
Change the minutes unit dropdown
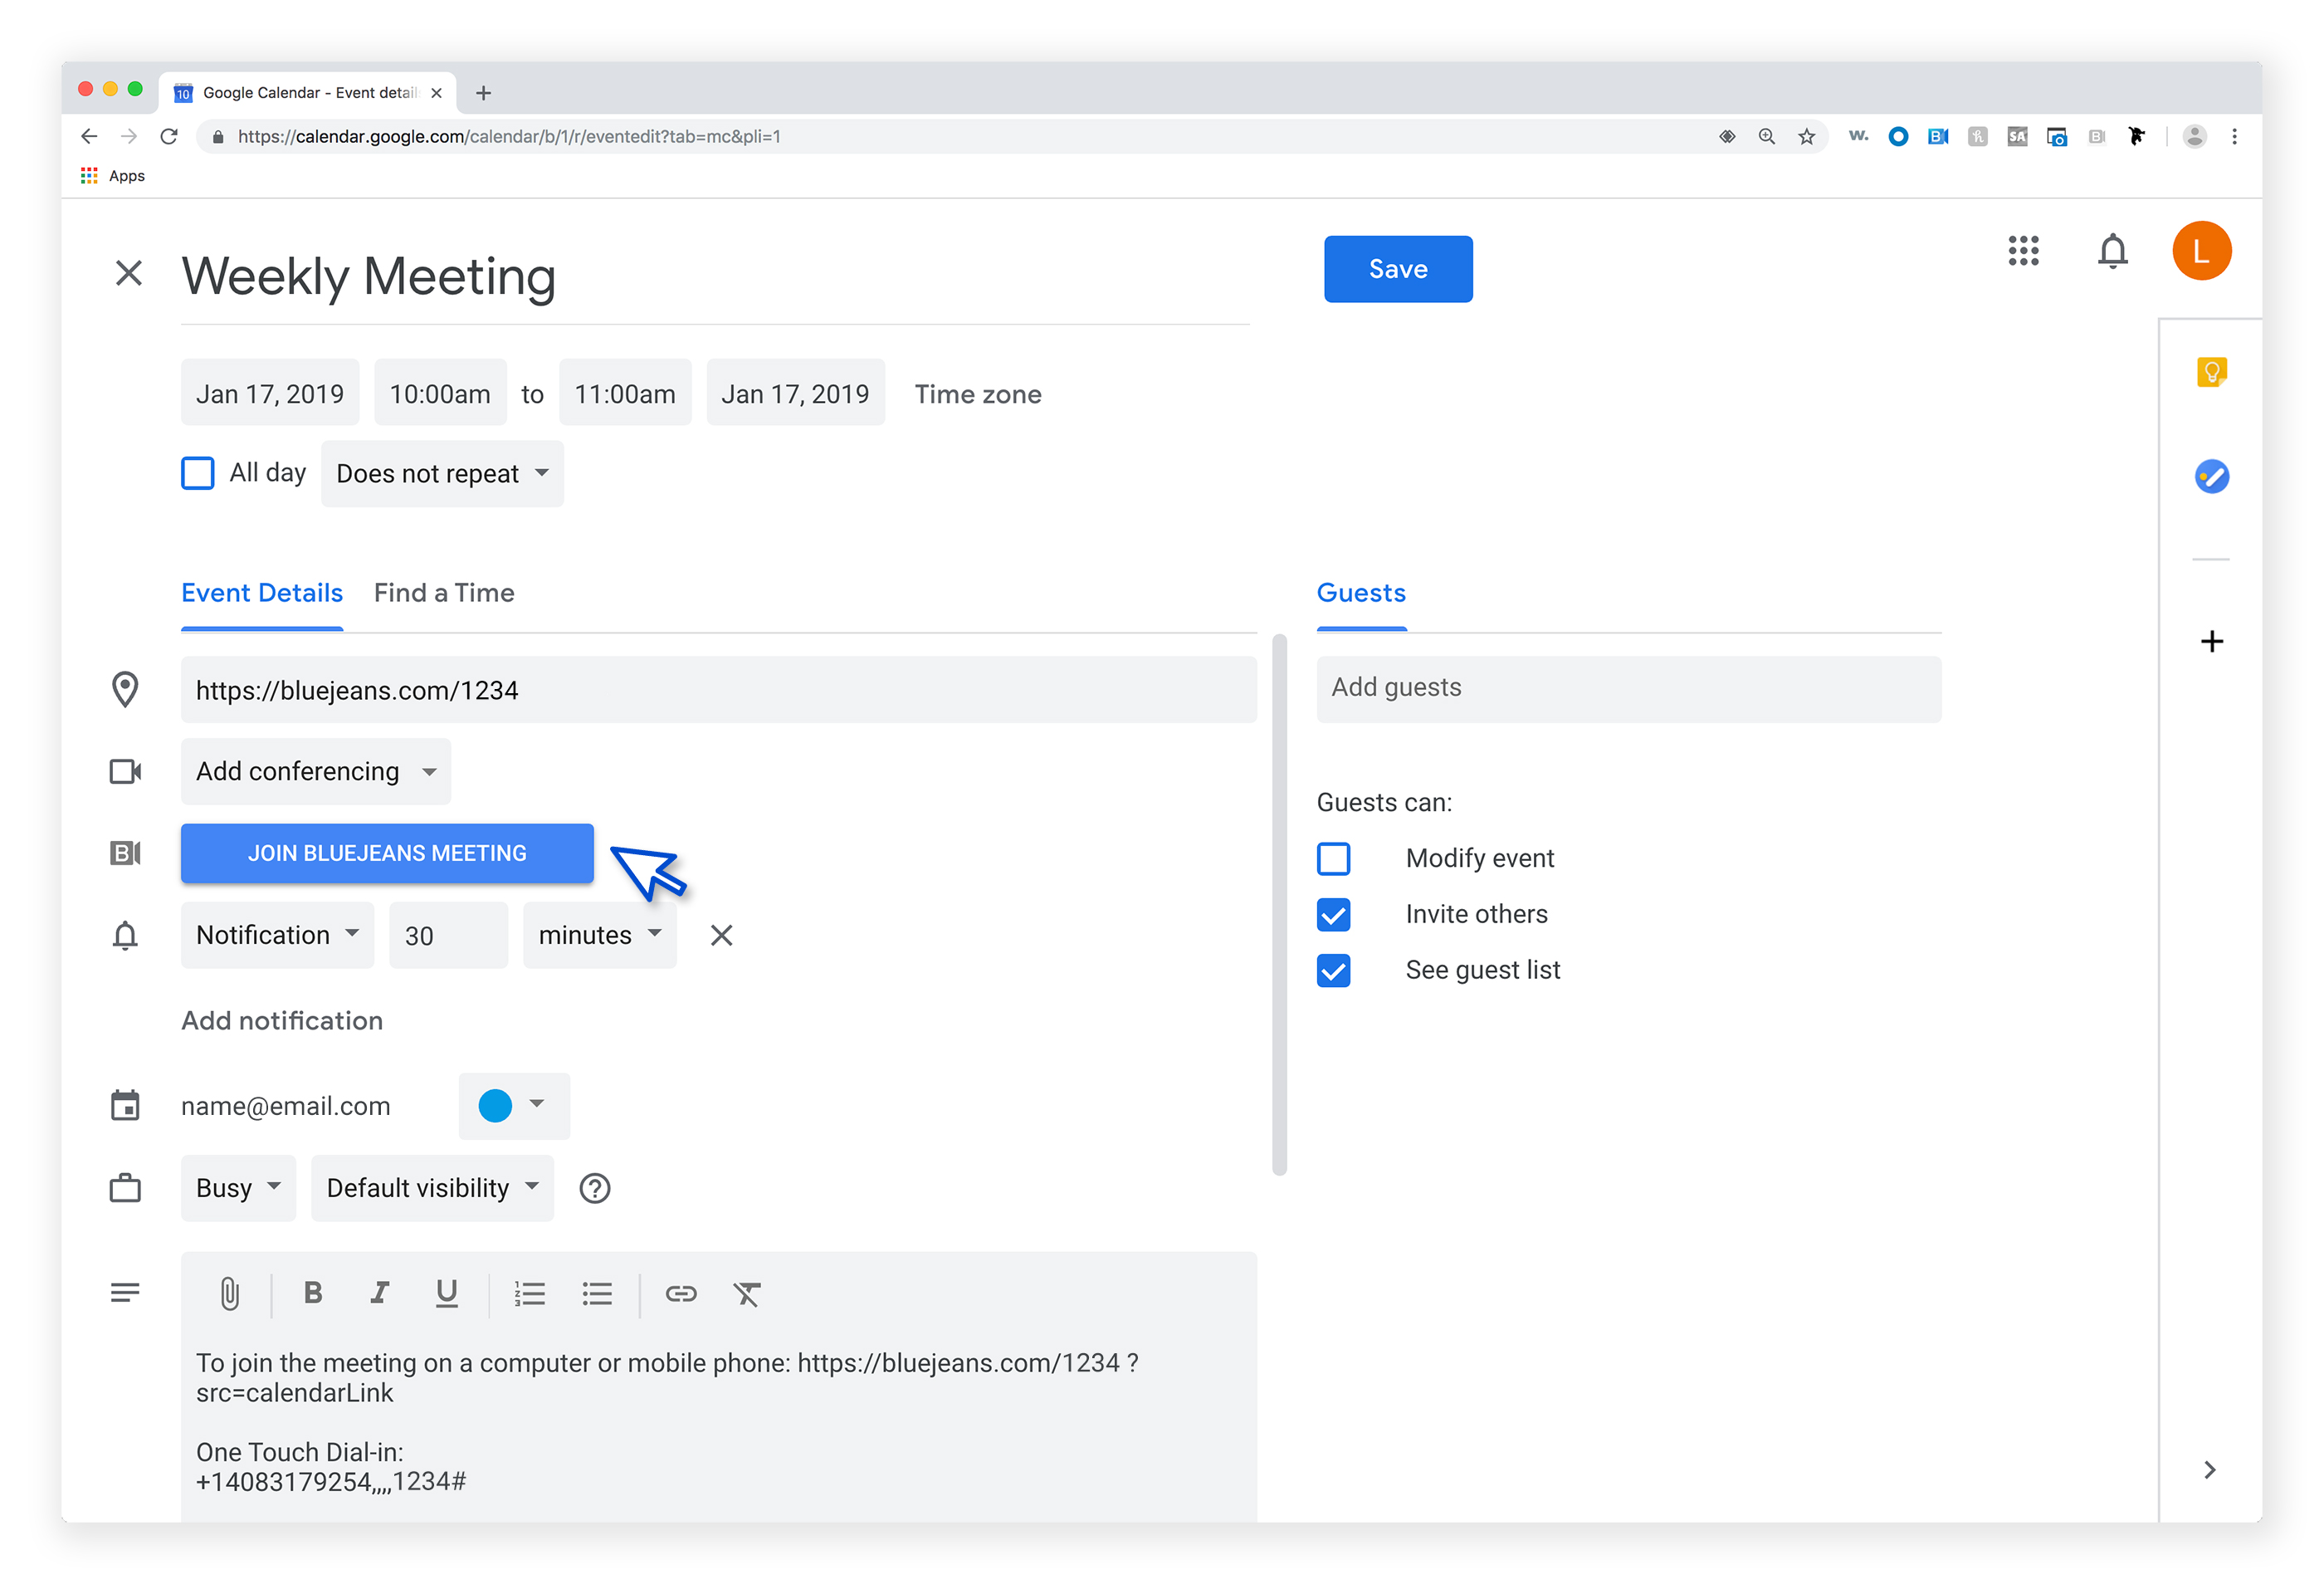599,935
